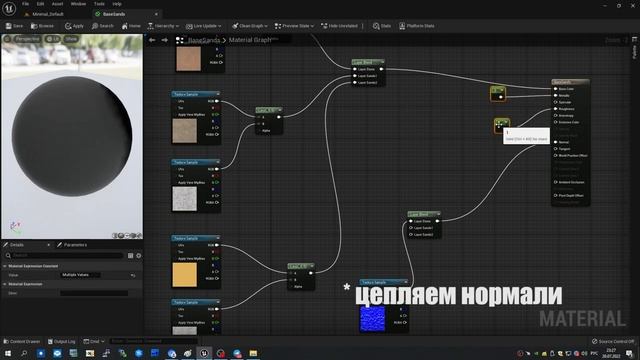Select the white noise texture thumbnail

click(184, 199)
